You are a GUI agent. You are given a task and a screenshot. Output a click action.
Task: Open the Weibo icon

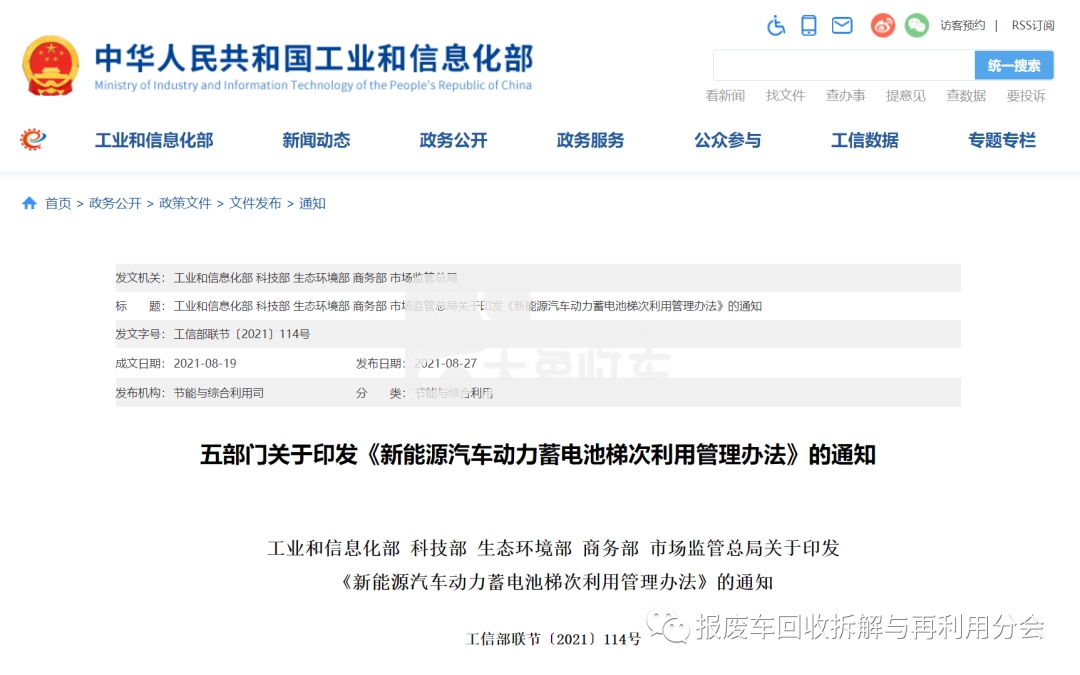pos(882,26)
